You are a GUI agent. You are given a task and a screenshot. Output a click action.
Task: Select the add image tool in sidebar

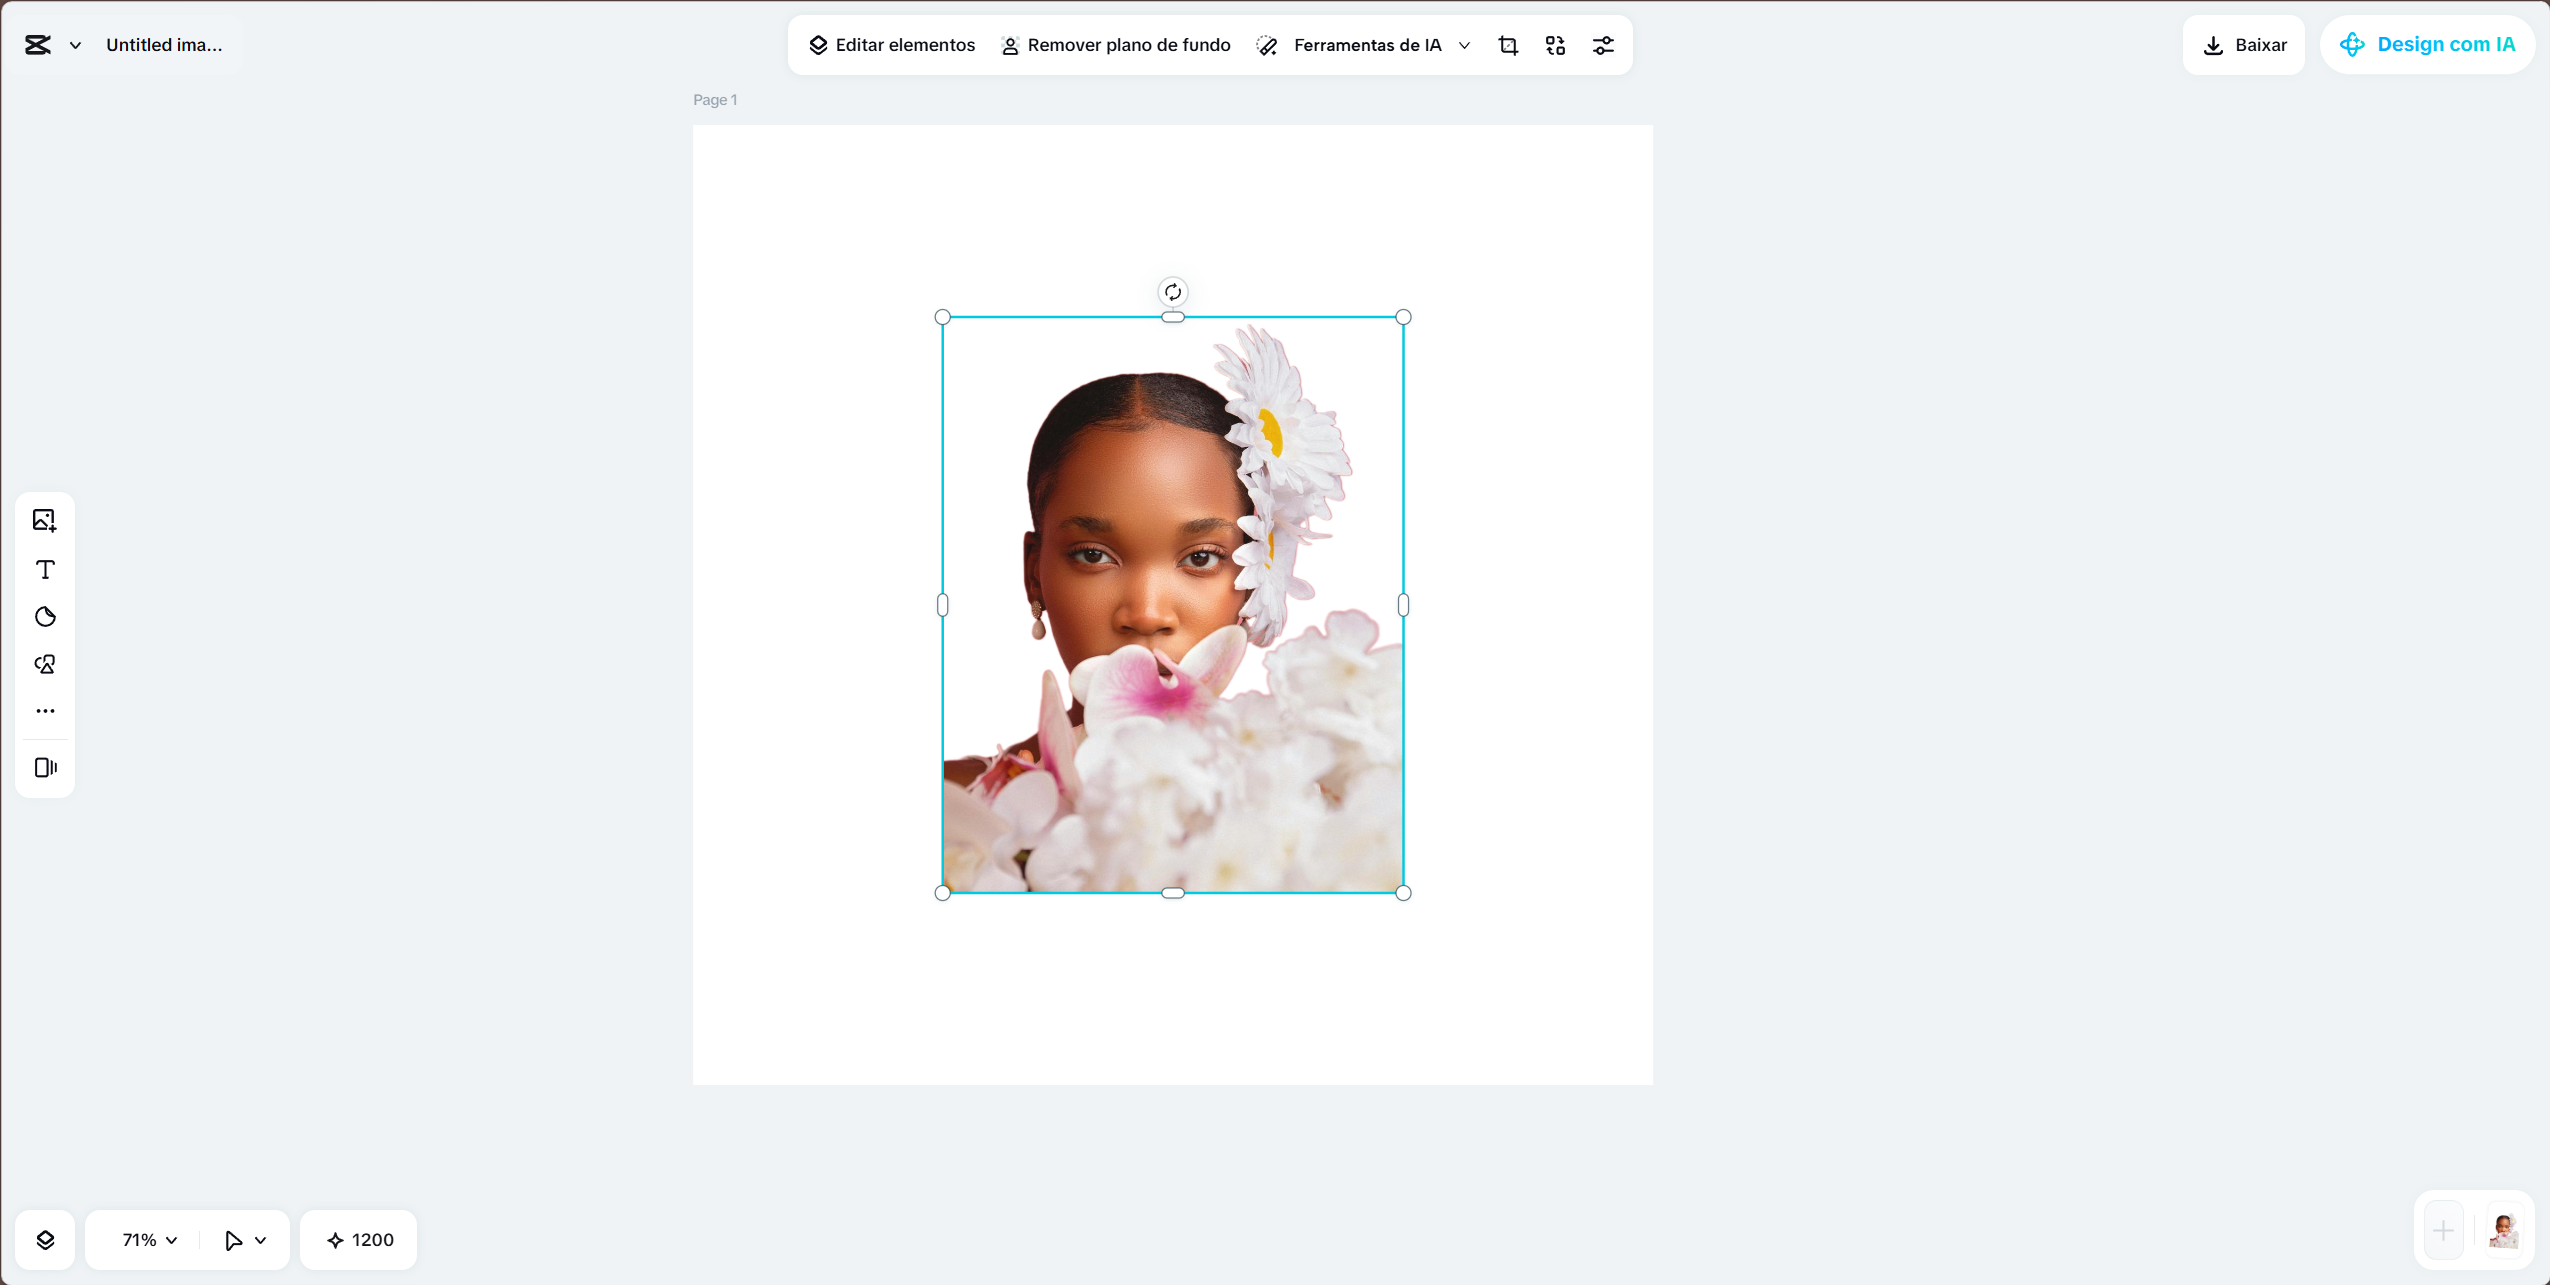(45, 519)
